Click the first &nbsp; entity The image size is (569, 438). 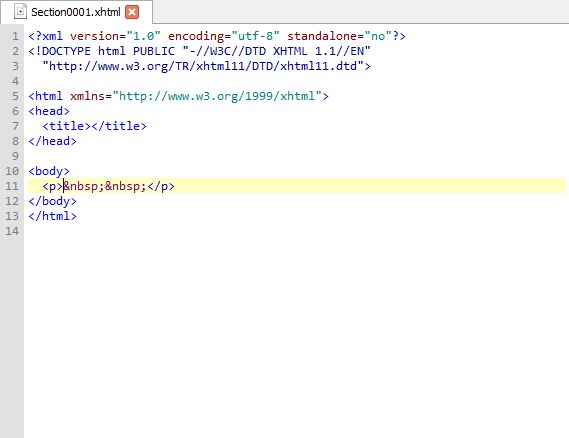[x=84, y=186]
